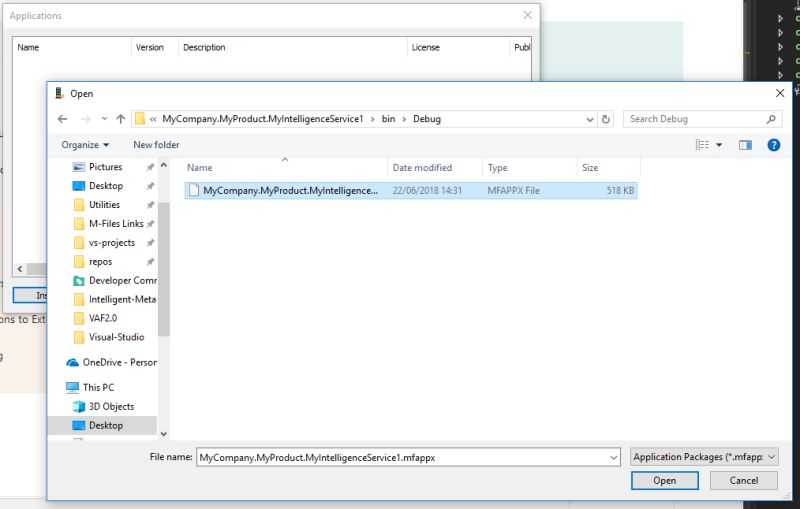Click MyCompany.MyProduct.MyIntelligenceService1 path segment

263,119
